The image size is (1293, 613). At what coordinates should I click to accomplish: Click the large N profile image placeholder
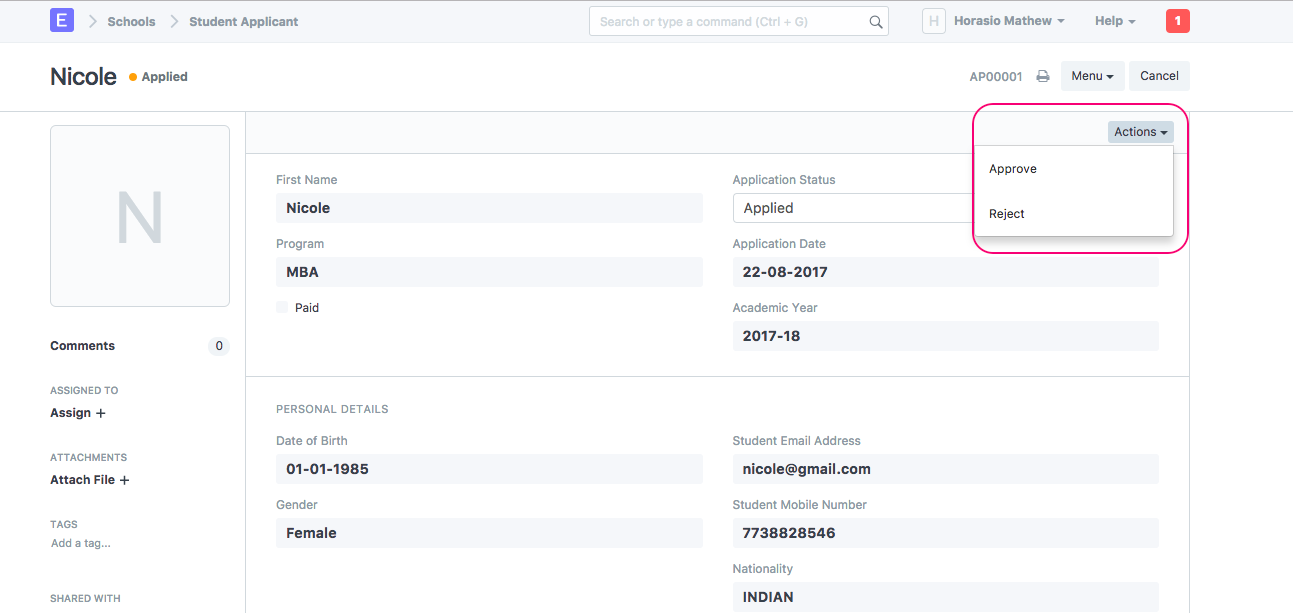pyautogui.click(x=140, y=216)
